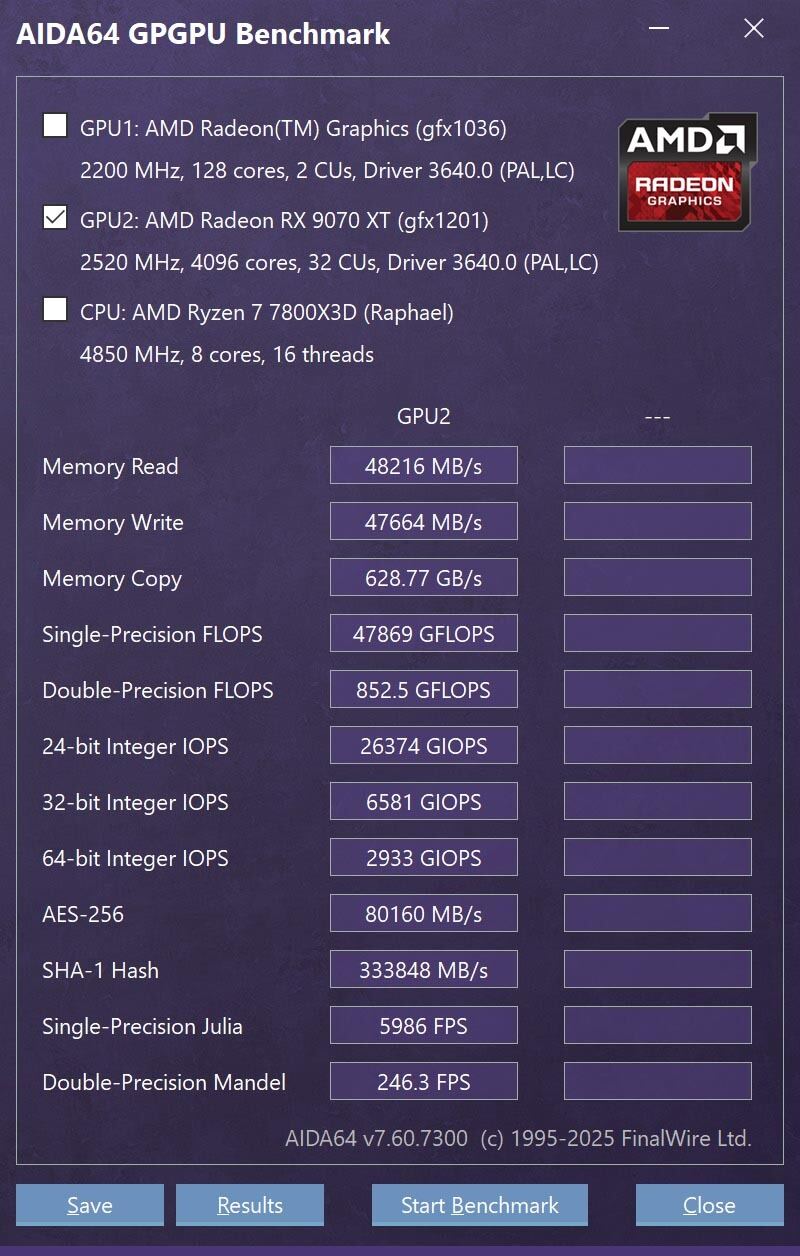Minimize the AIDA64 GPGPU Benchmark window
Image resolution: width=800 pixels, height=1256 pixels.
pyautogui.click(x=658, y=29)
